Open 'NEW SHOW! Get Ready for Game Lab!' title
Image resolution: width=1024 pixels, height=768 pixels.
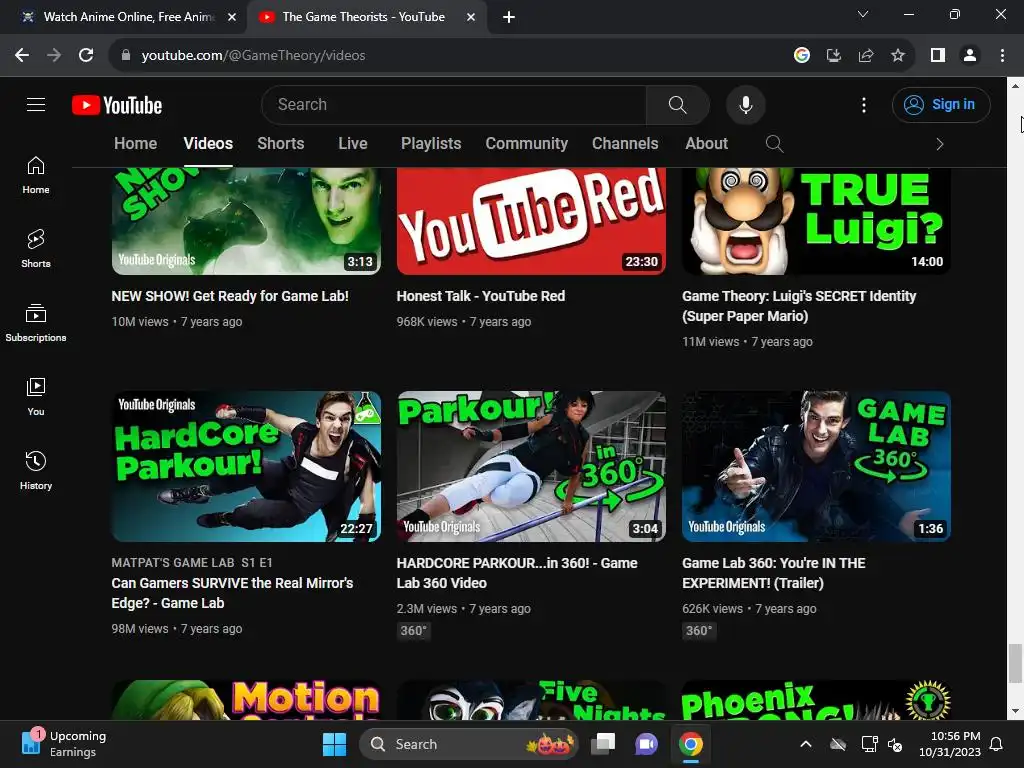click(230, 296)
